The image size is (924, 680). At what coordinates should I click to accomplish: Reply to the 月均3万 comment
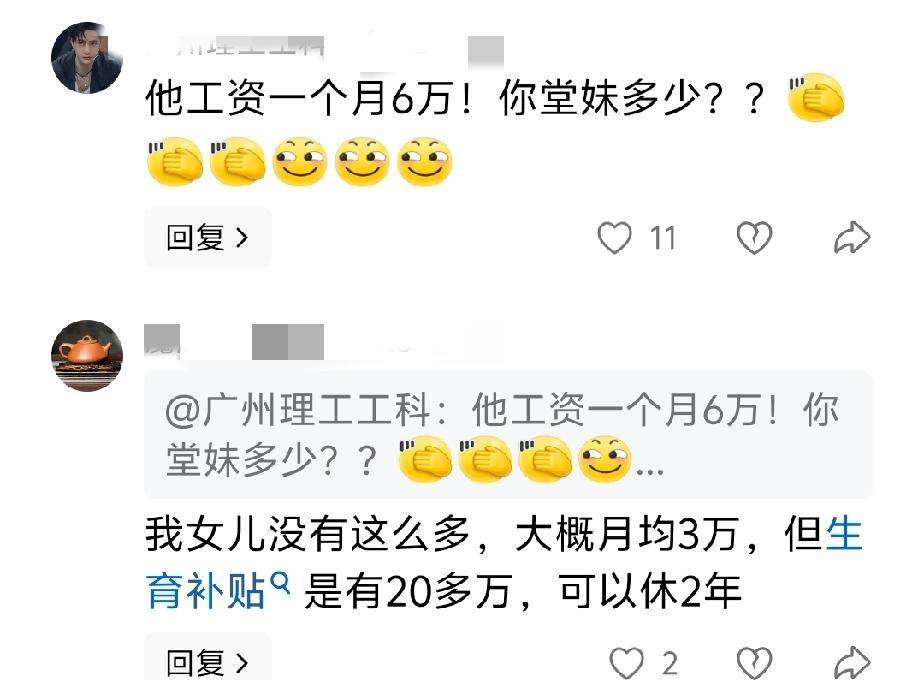[x=207, y=660]
